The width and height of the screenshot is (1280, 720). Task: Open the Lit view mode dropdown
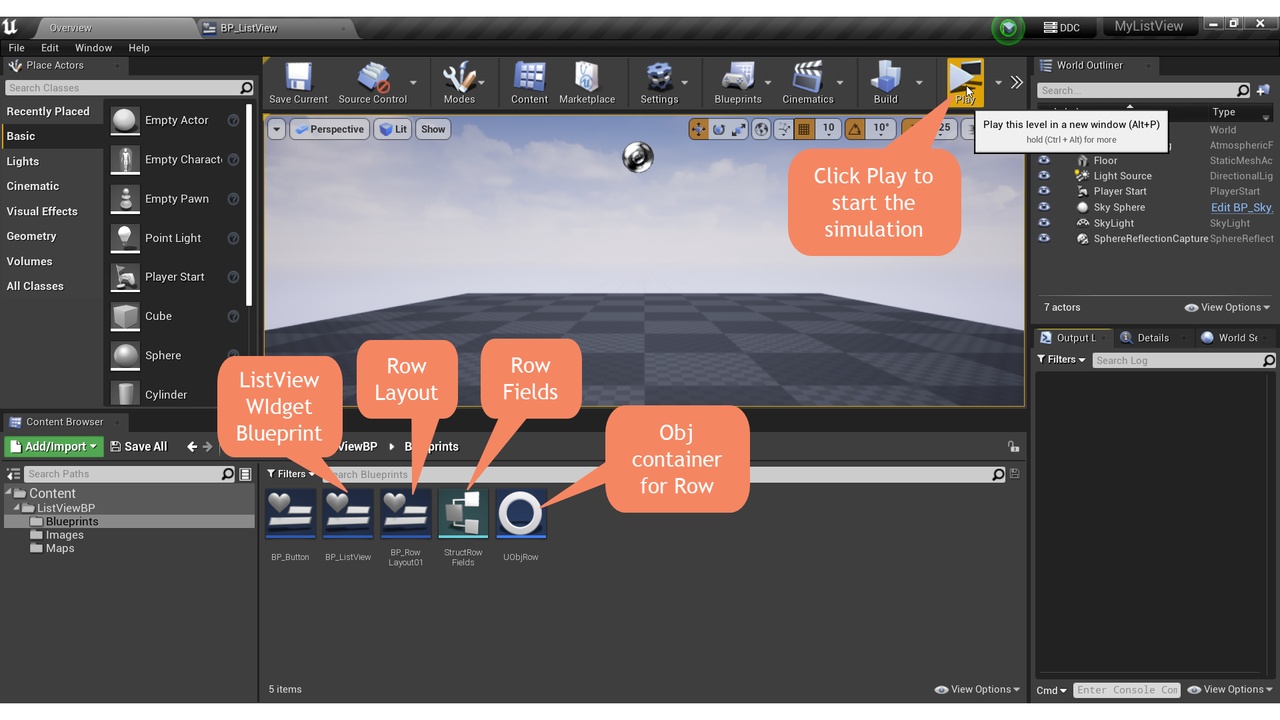click(393, 129)
